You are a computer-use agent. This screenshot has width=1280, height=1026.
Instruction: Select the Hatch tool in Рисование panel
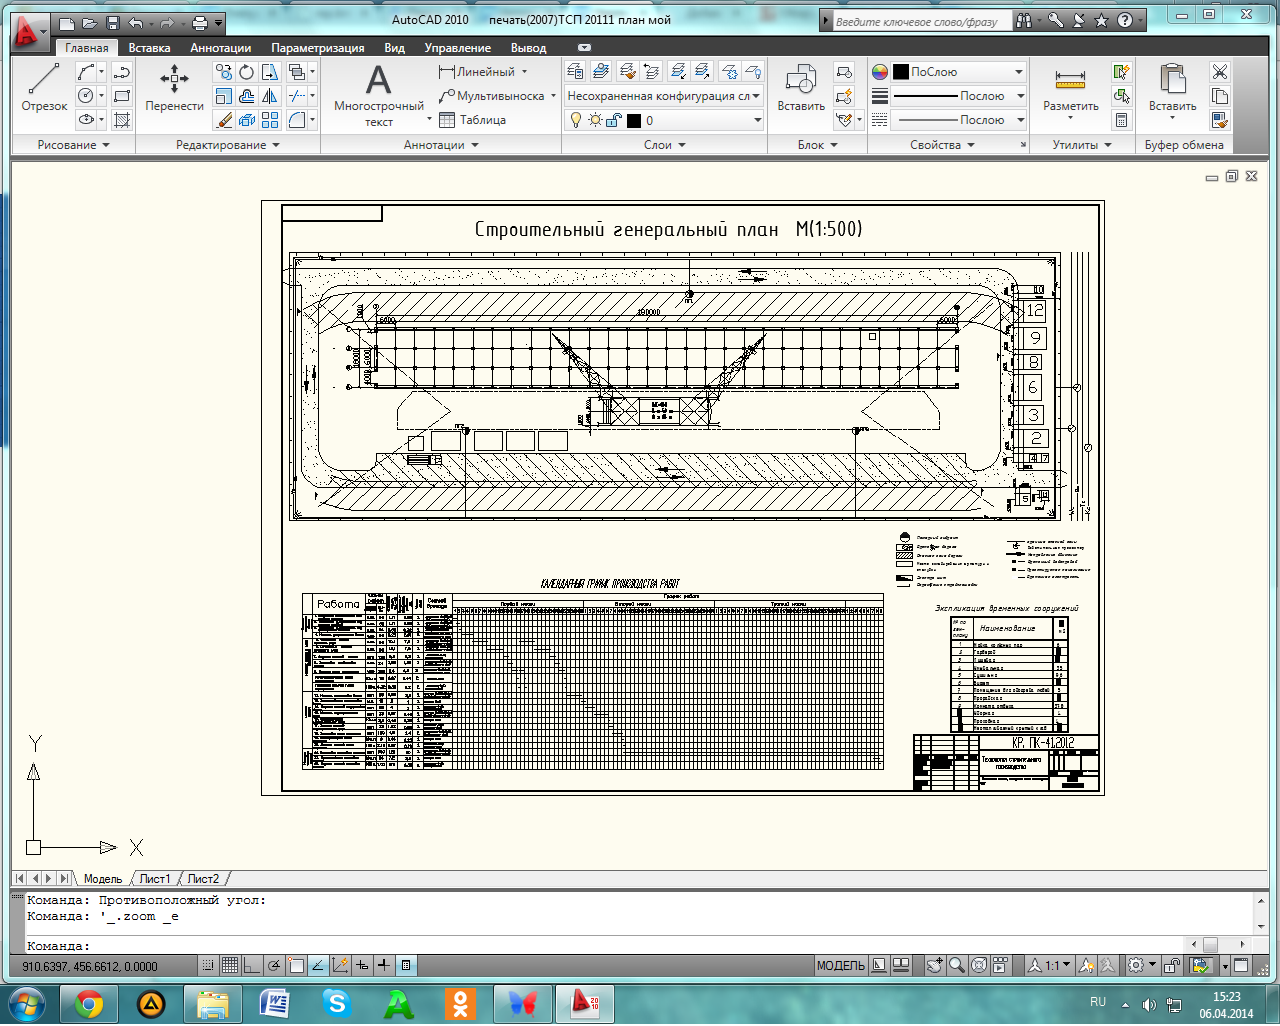tap(122, 120)
